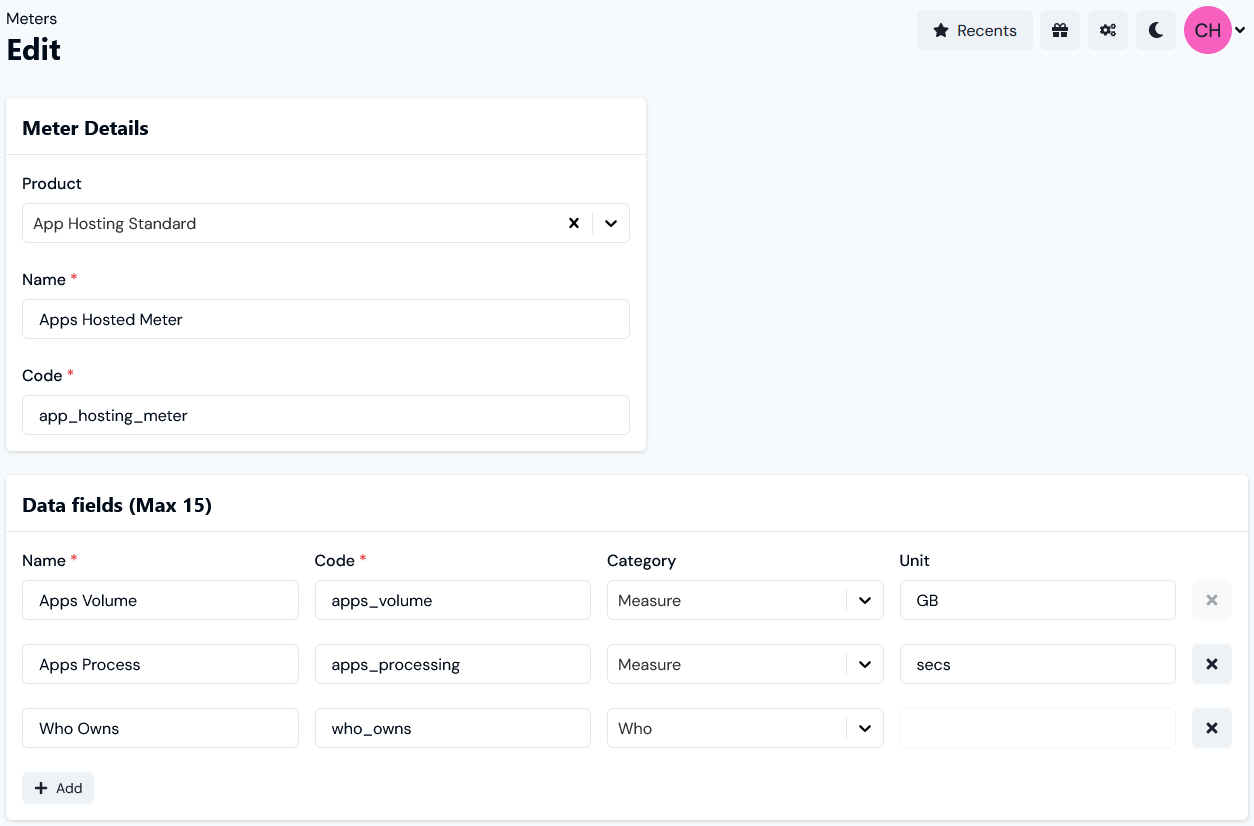Open settings via the gears icon
Viewport: 1254px width, 826px height.
point(1107,30)
